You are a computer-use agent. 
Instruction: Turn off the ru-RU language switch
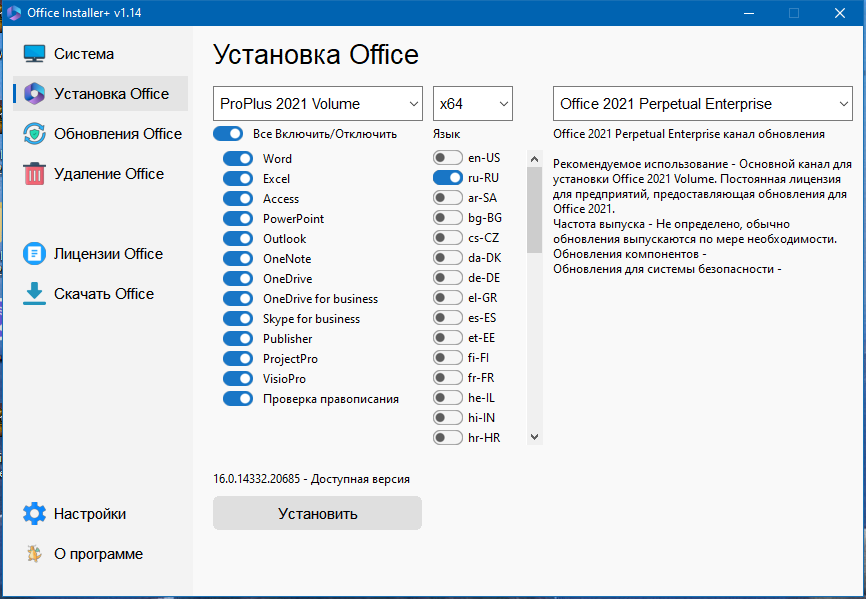(x=447, y=178)
